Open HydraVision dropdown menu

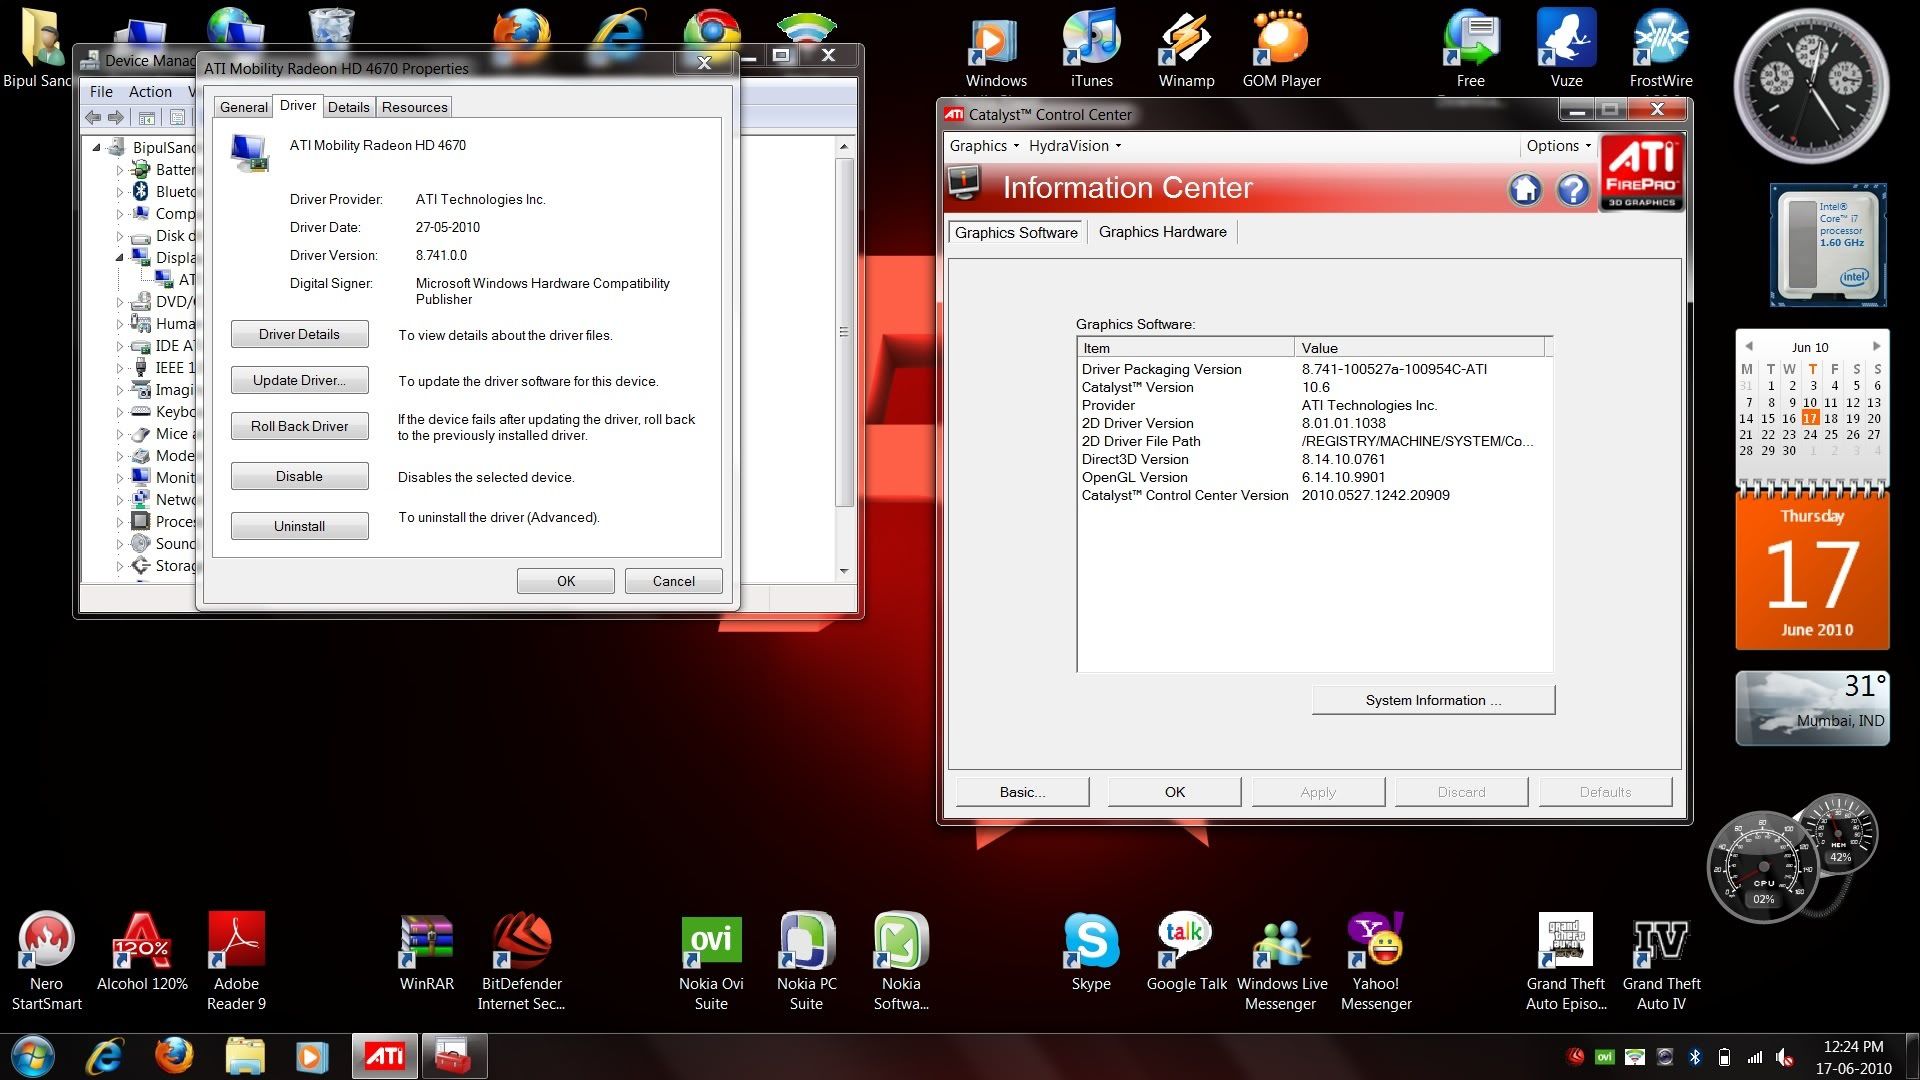coord(1075,145)
